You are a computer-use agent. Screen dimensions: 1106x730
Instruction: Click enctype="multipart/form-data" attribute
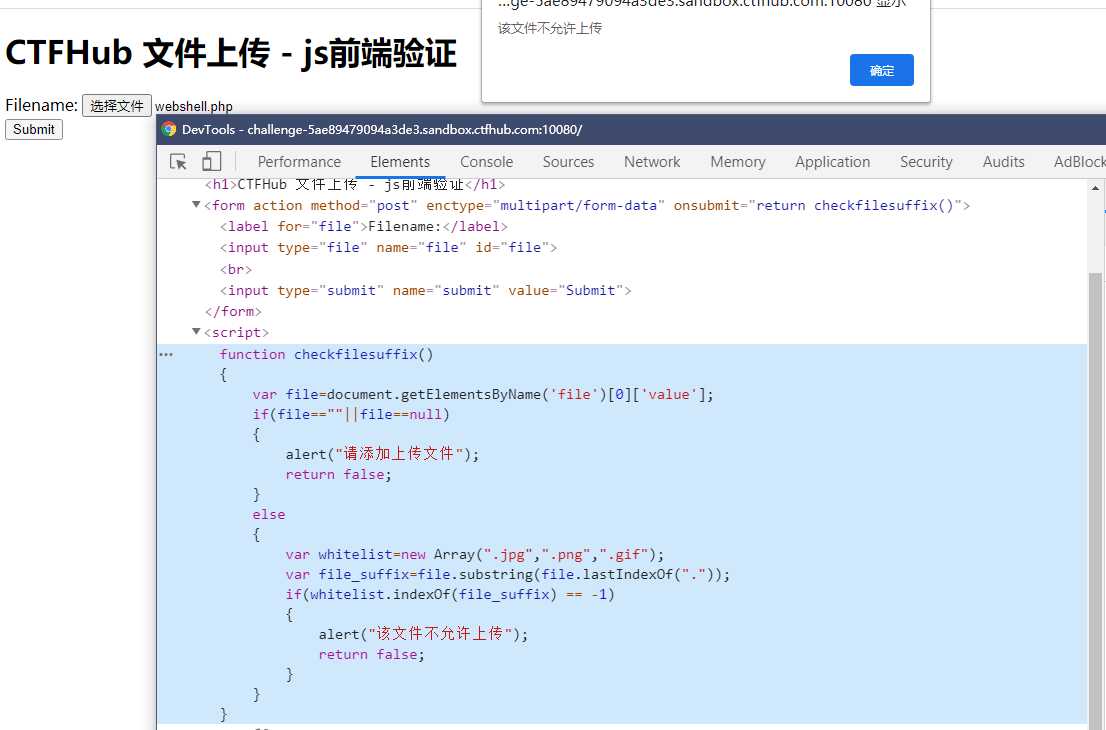pyautogui.click(x=545, y=205)
